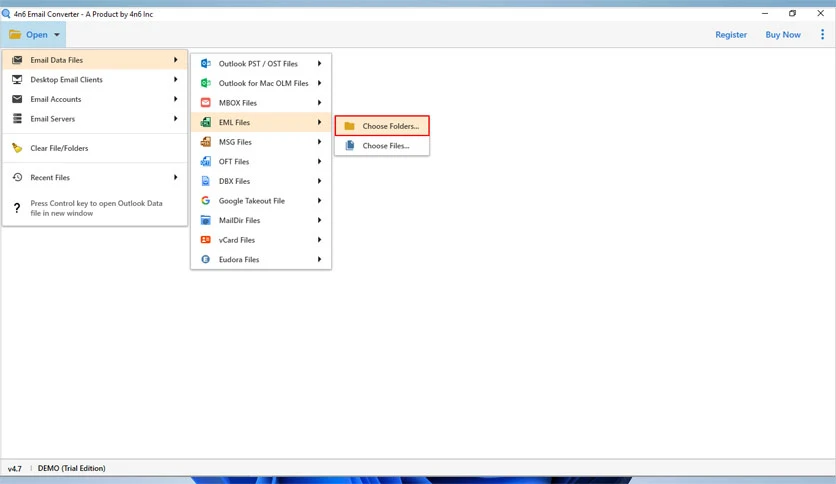Click the Recent Files clock icon
Image resolution: width=836 pixels, height=484 pixels.
point(17,178)
